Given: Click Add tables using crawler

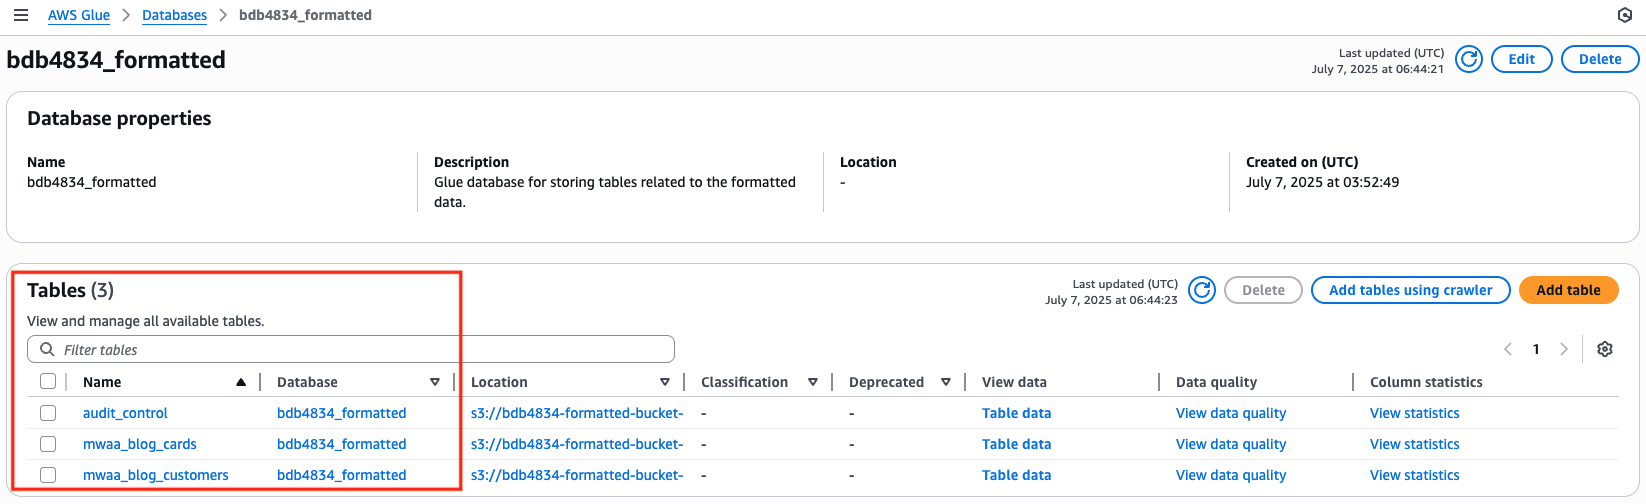Looking at the screenshot, I should (x=1410, y=290).
